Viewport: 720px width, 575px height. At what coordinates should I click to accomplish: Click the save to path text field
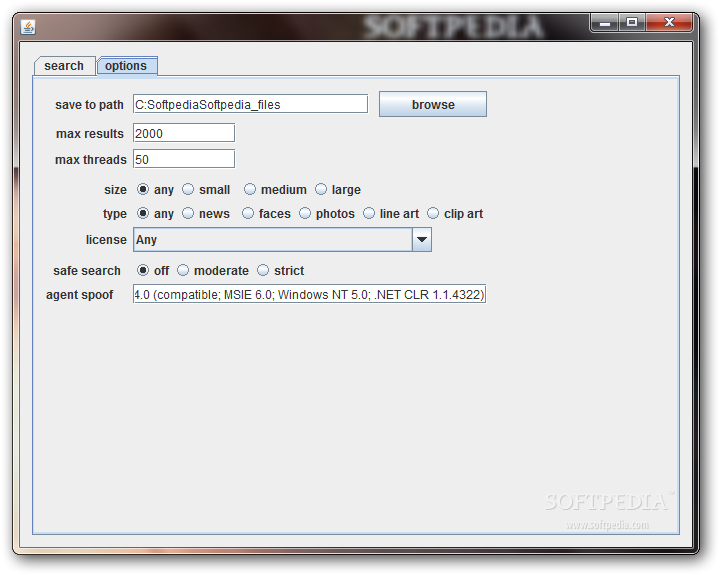point(250,104)
